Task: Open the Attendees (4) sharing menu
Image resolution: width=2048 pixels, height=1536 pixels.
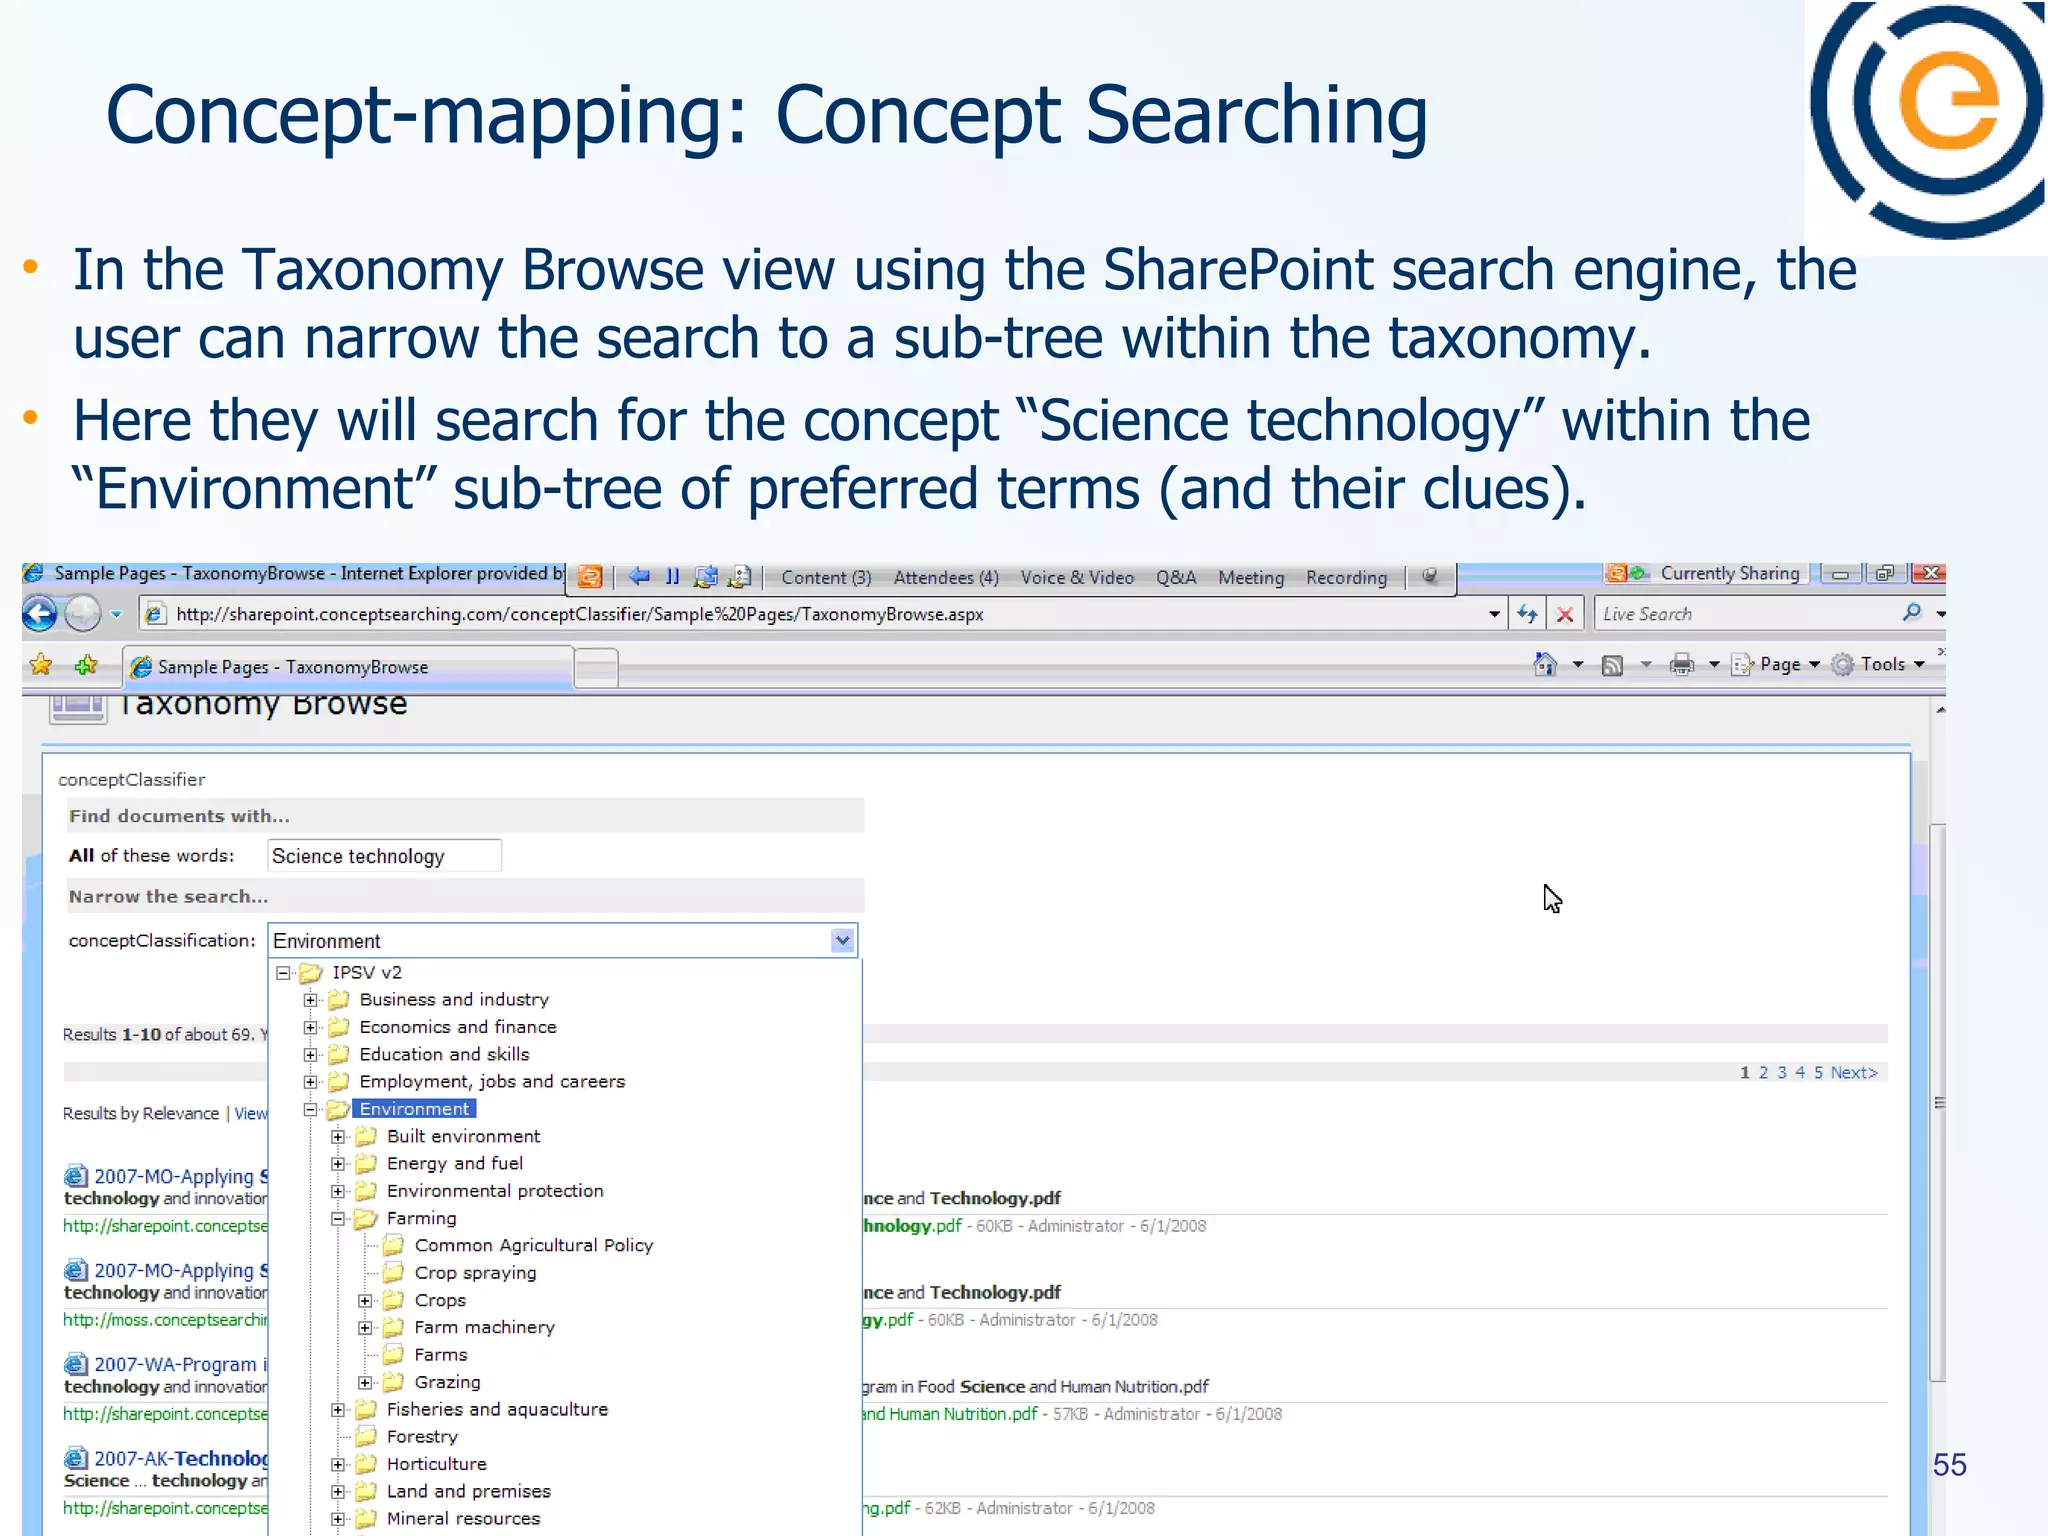Action: point(946,577)
